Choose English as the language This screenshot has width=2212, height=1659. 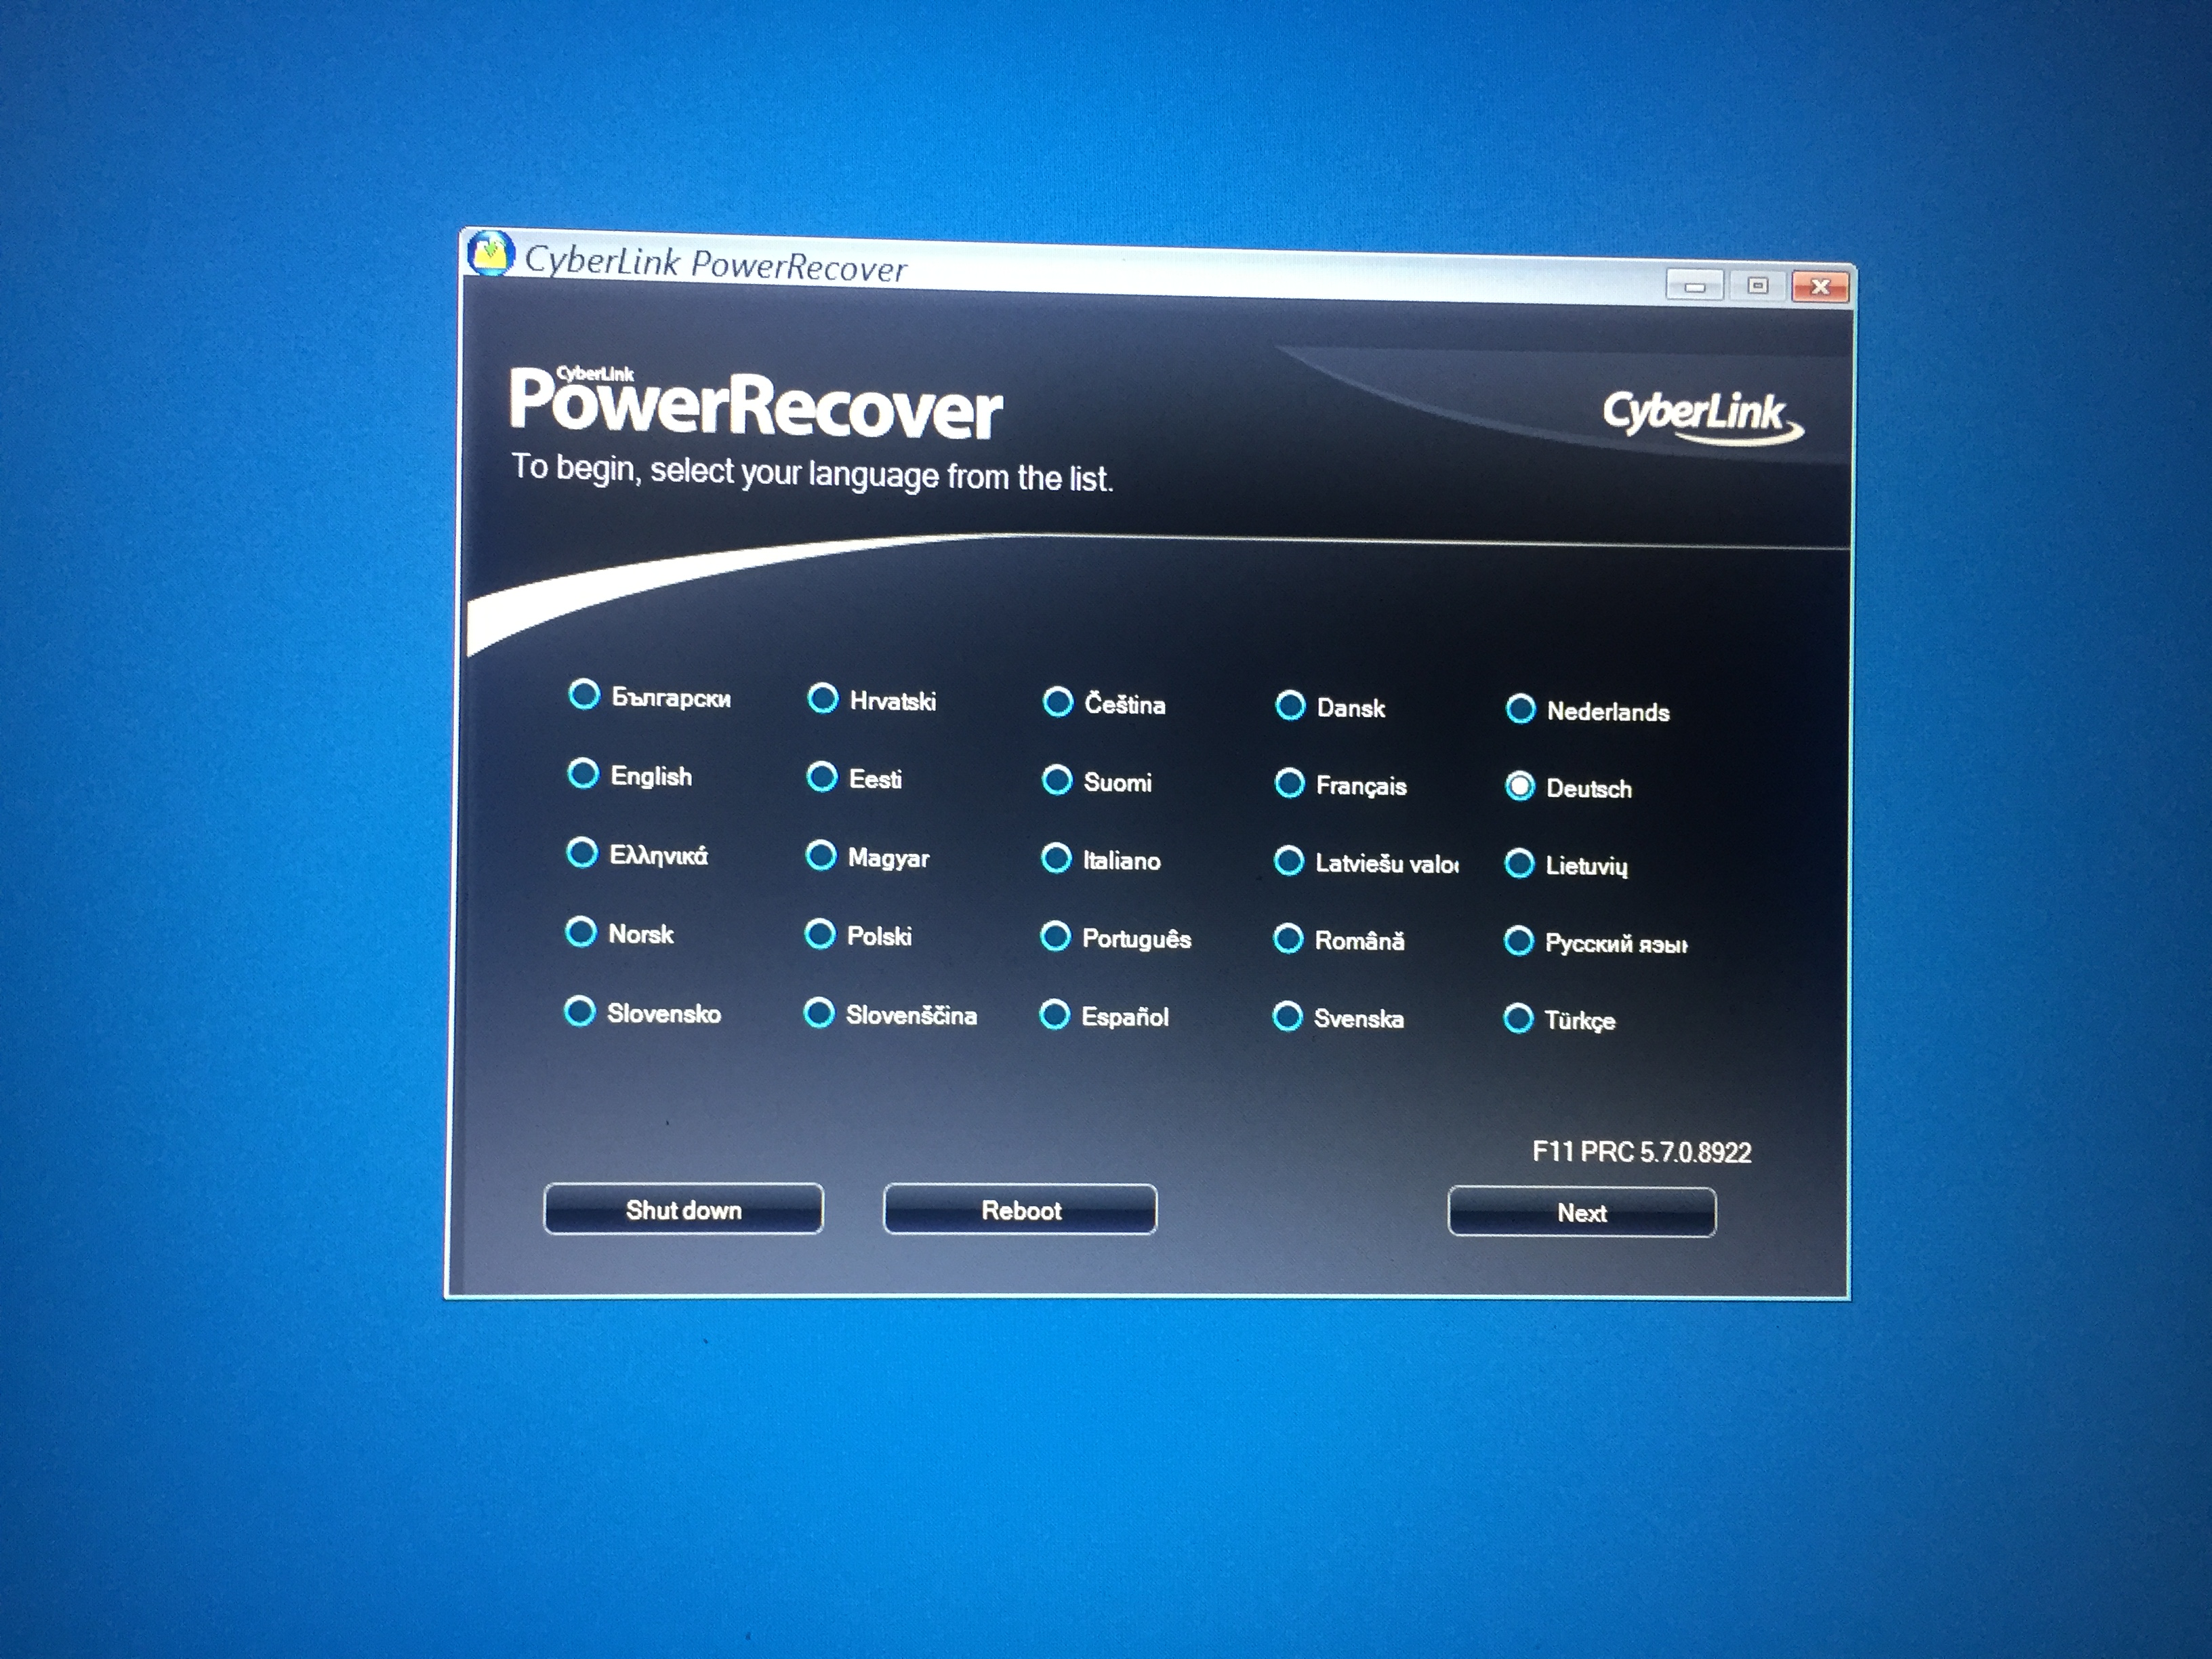click(583, 773)
